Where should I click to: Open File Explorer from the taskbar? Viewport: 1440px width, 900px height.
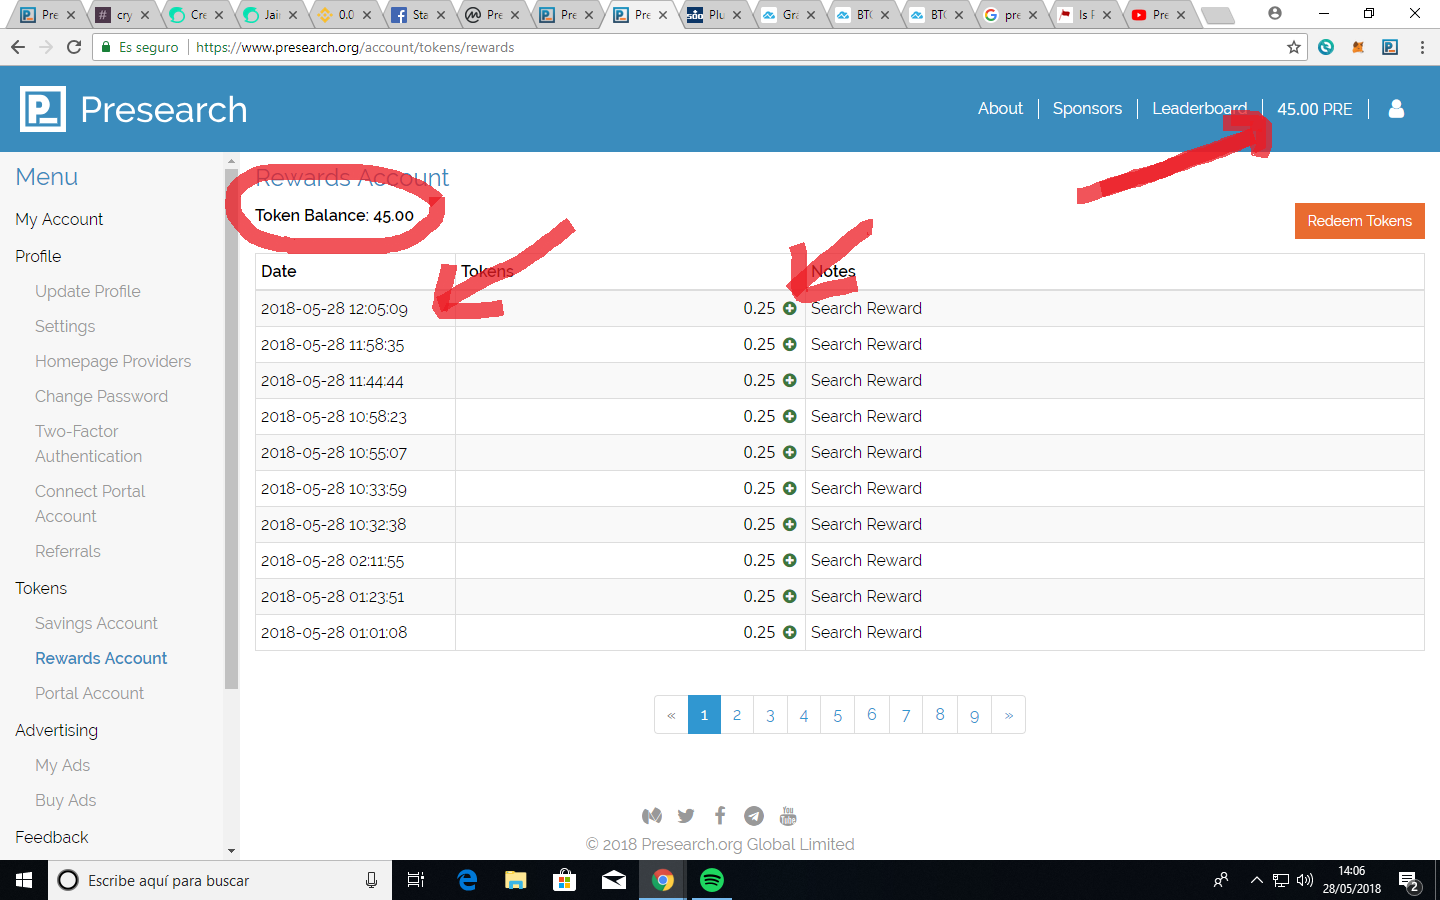(516, 880)
